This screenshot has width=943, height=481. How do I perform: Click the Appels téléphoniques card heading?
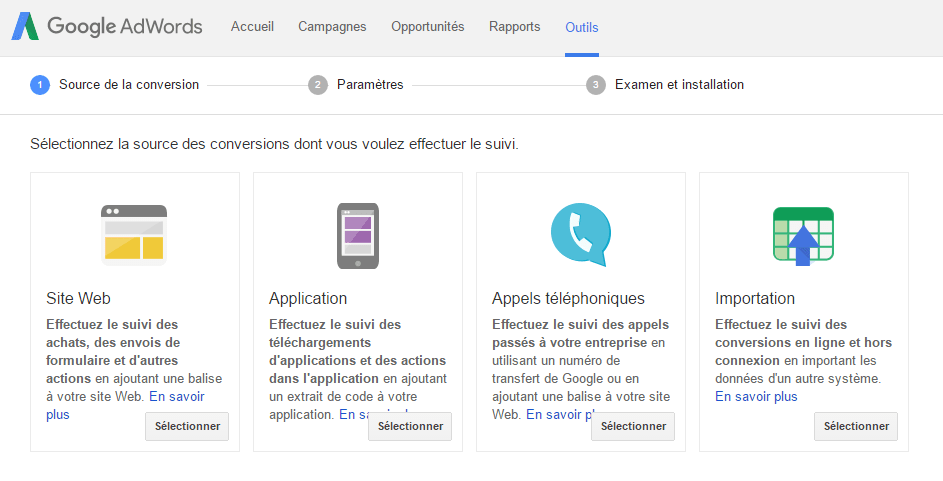tap(568, 299)
